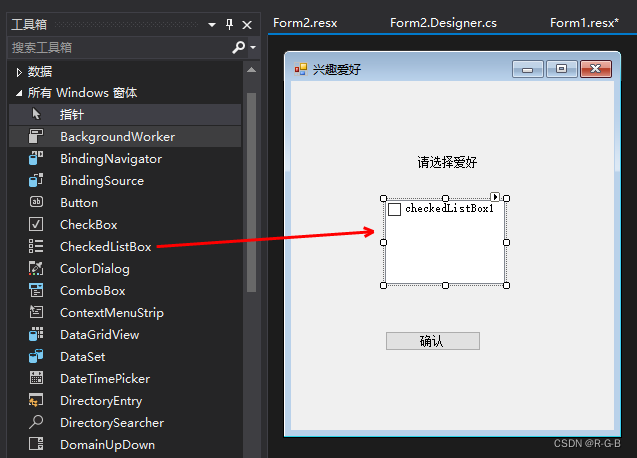Select the ColorDialog toolbox item
This screenshot has width=637, height=458.
coord(125,268)
